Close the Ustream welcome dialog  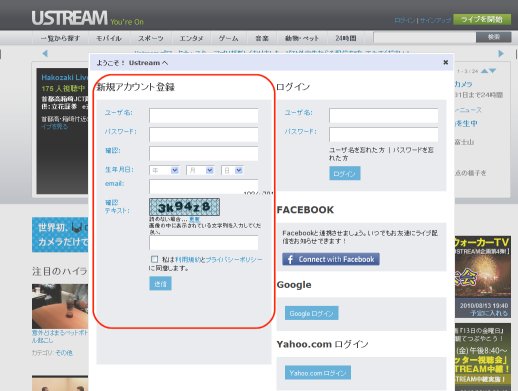446,62
